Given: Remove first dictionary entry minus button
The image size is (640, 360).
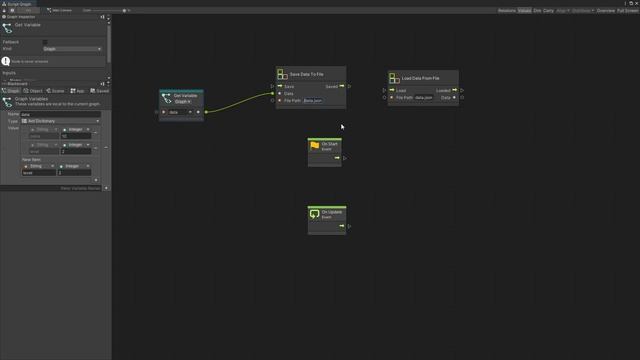Looking at the screenshot, I should point(96,133).
